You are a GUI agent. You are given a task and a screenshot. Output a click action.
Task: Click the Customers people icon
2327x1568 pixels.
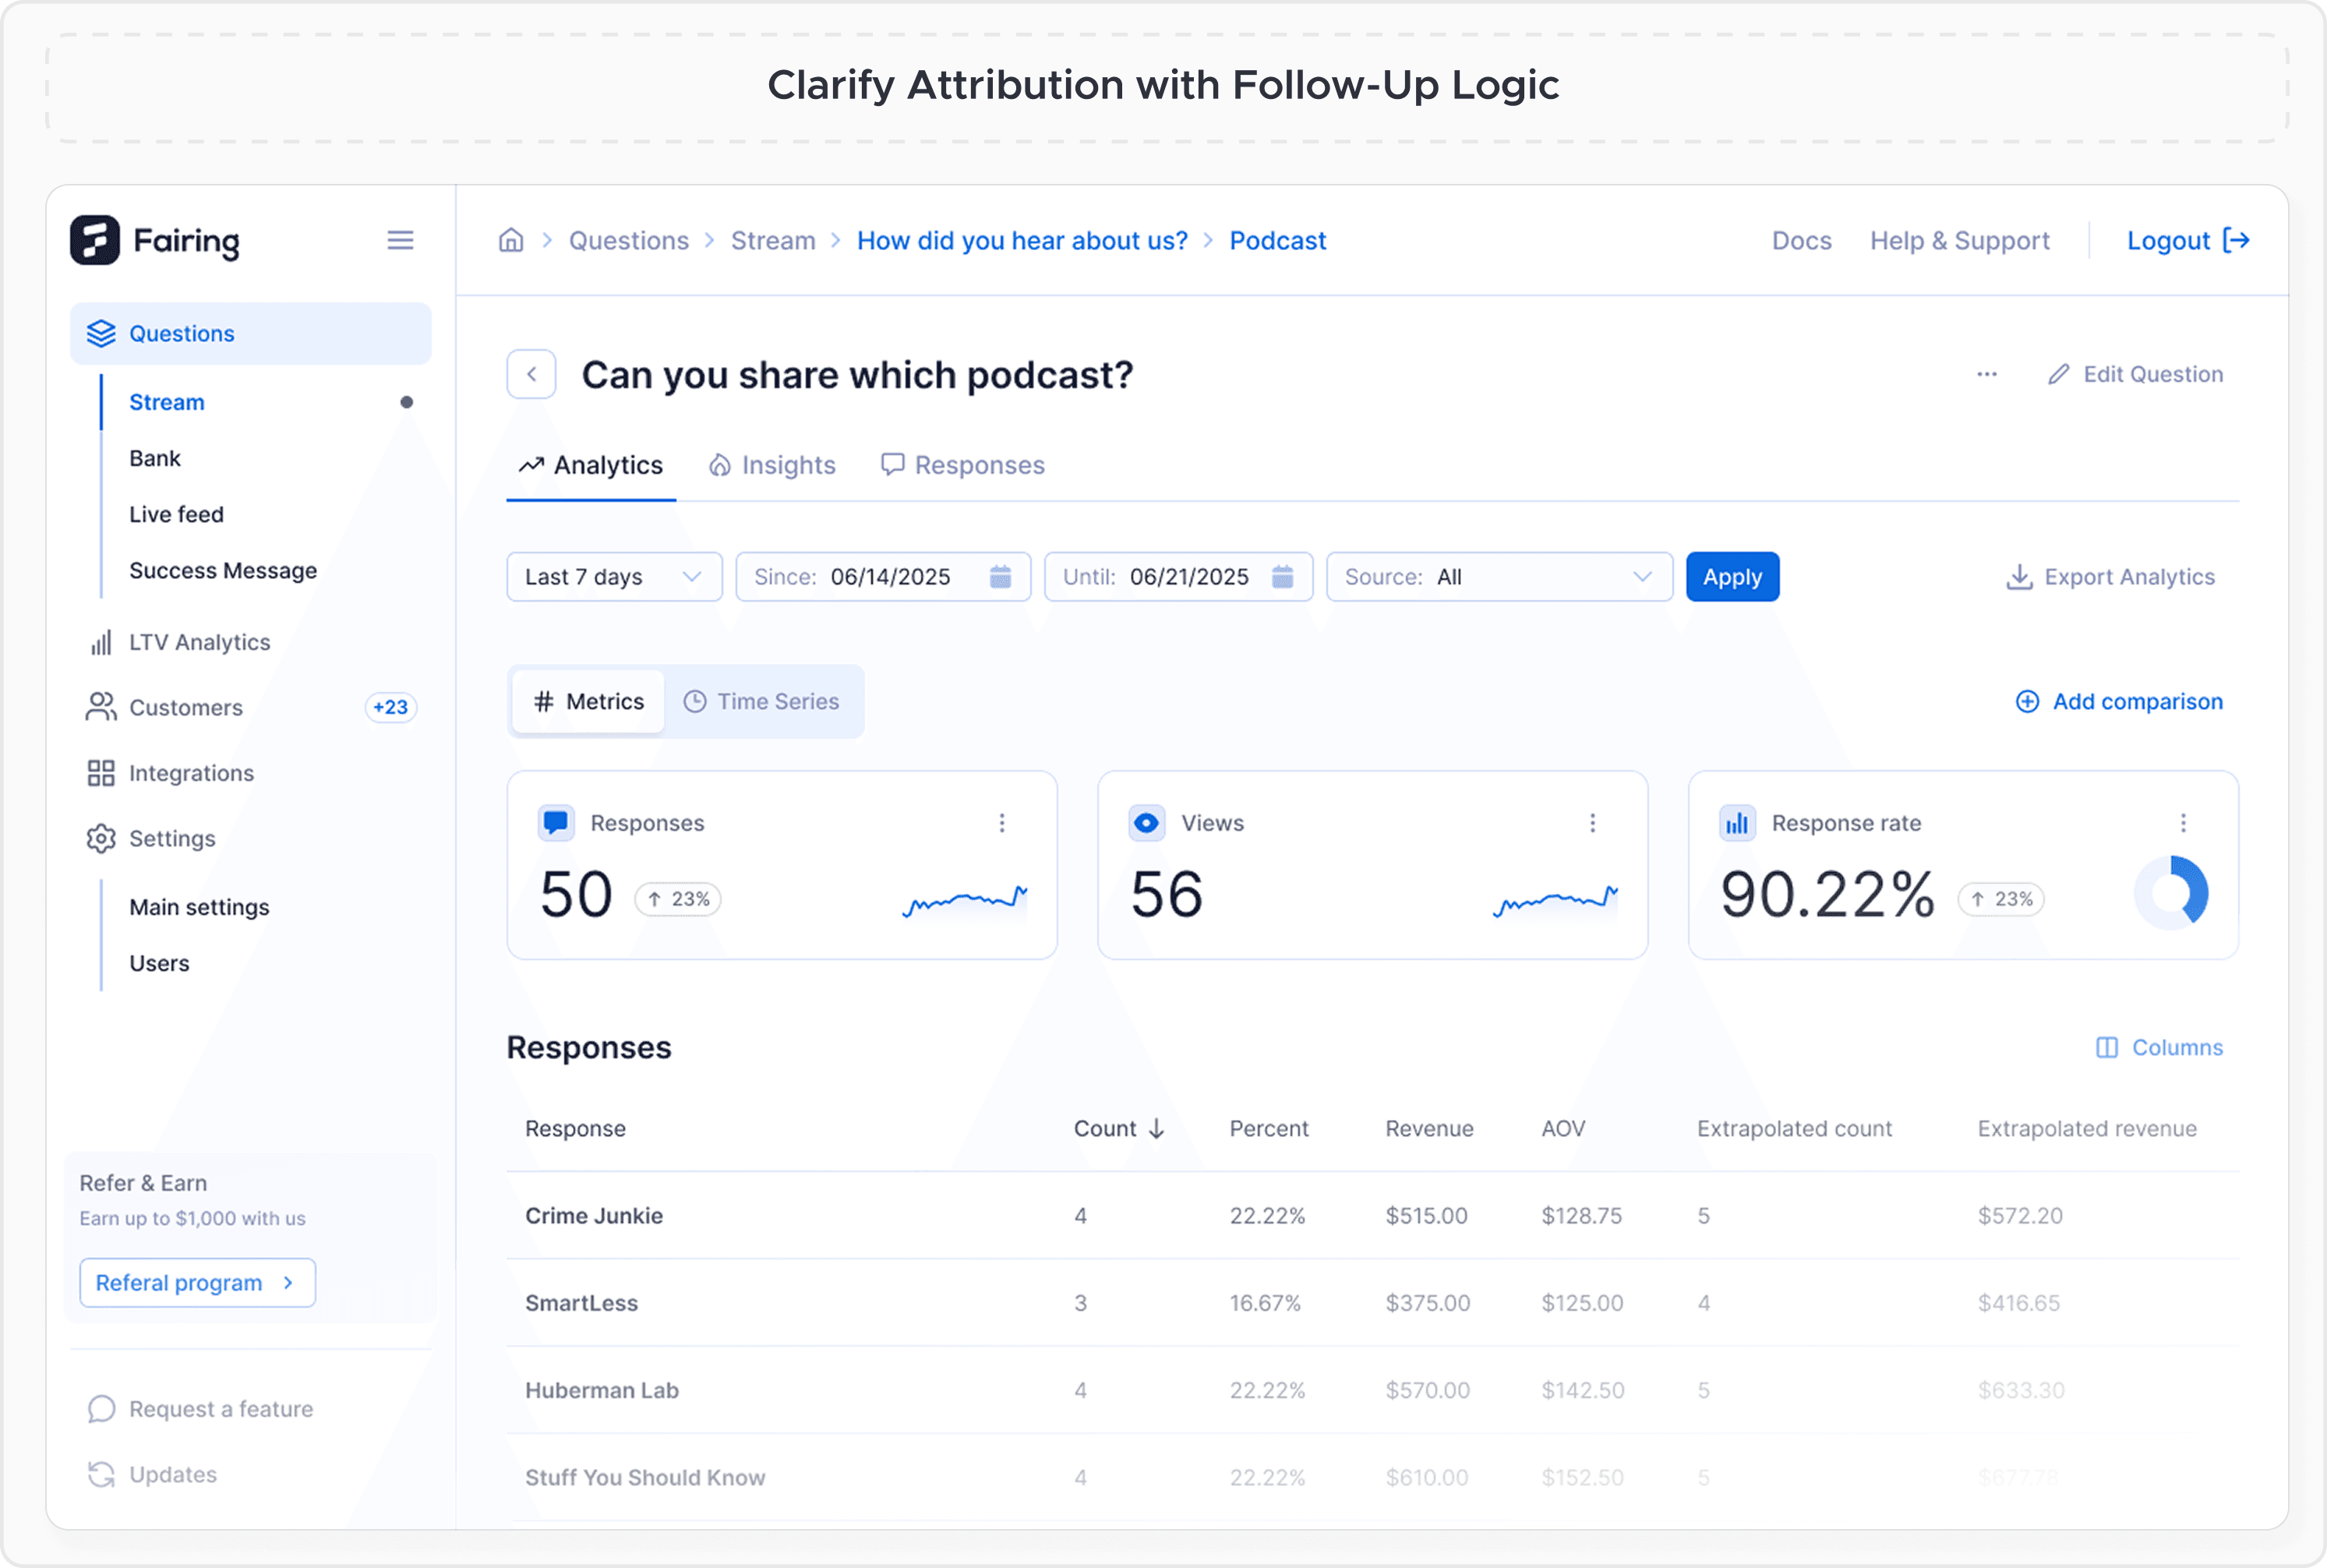(x=101, y=707)
